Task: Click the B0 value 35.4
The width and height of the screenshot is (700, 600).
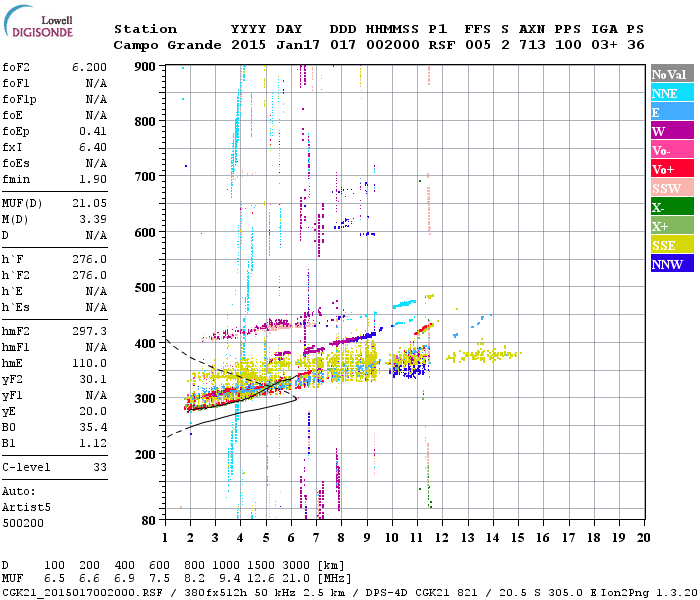Action: [x=93, y=428]
